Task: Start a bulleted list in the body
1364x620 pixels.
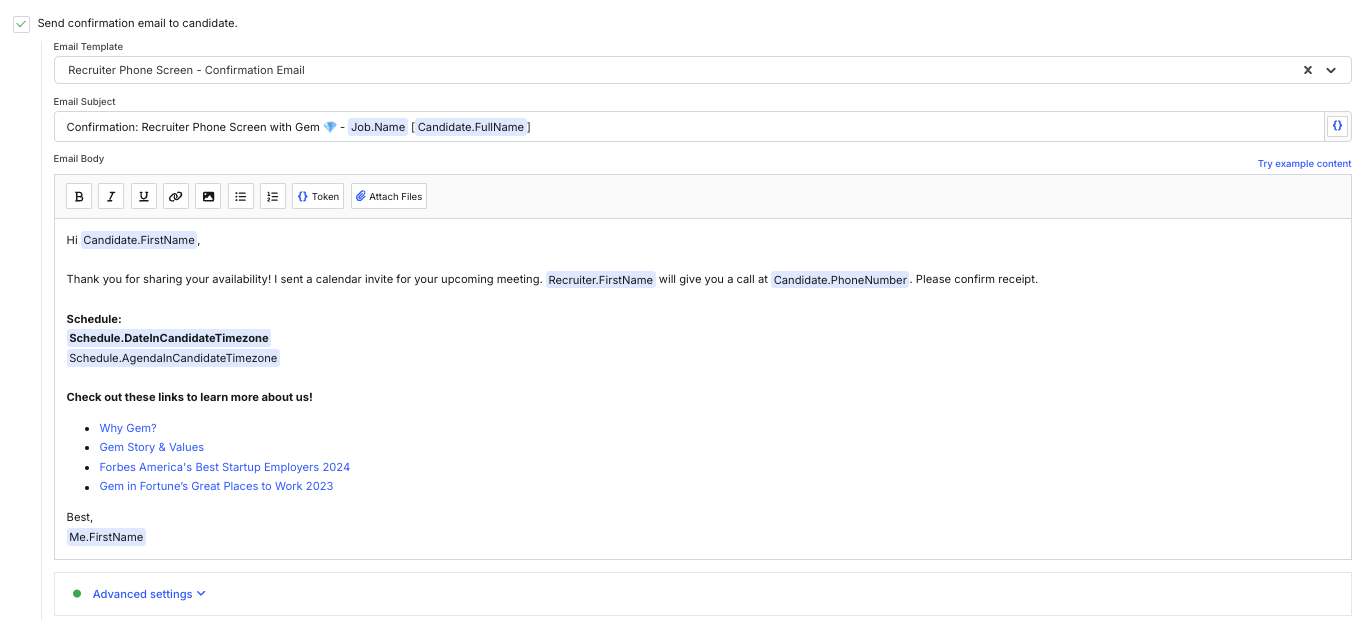Action: point(240,197)
